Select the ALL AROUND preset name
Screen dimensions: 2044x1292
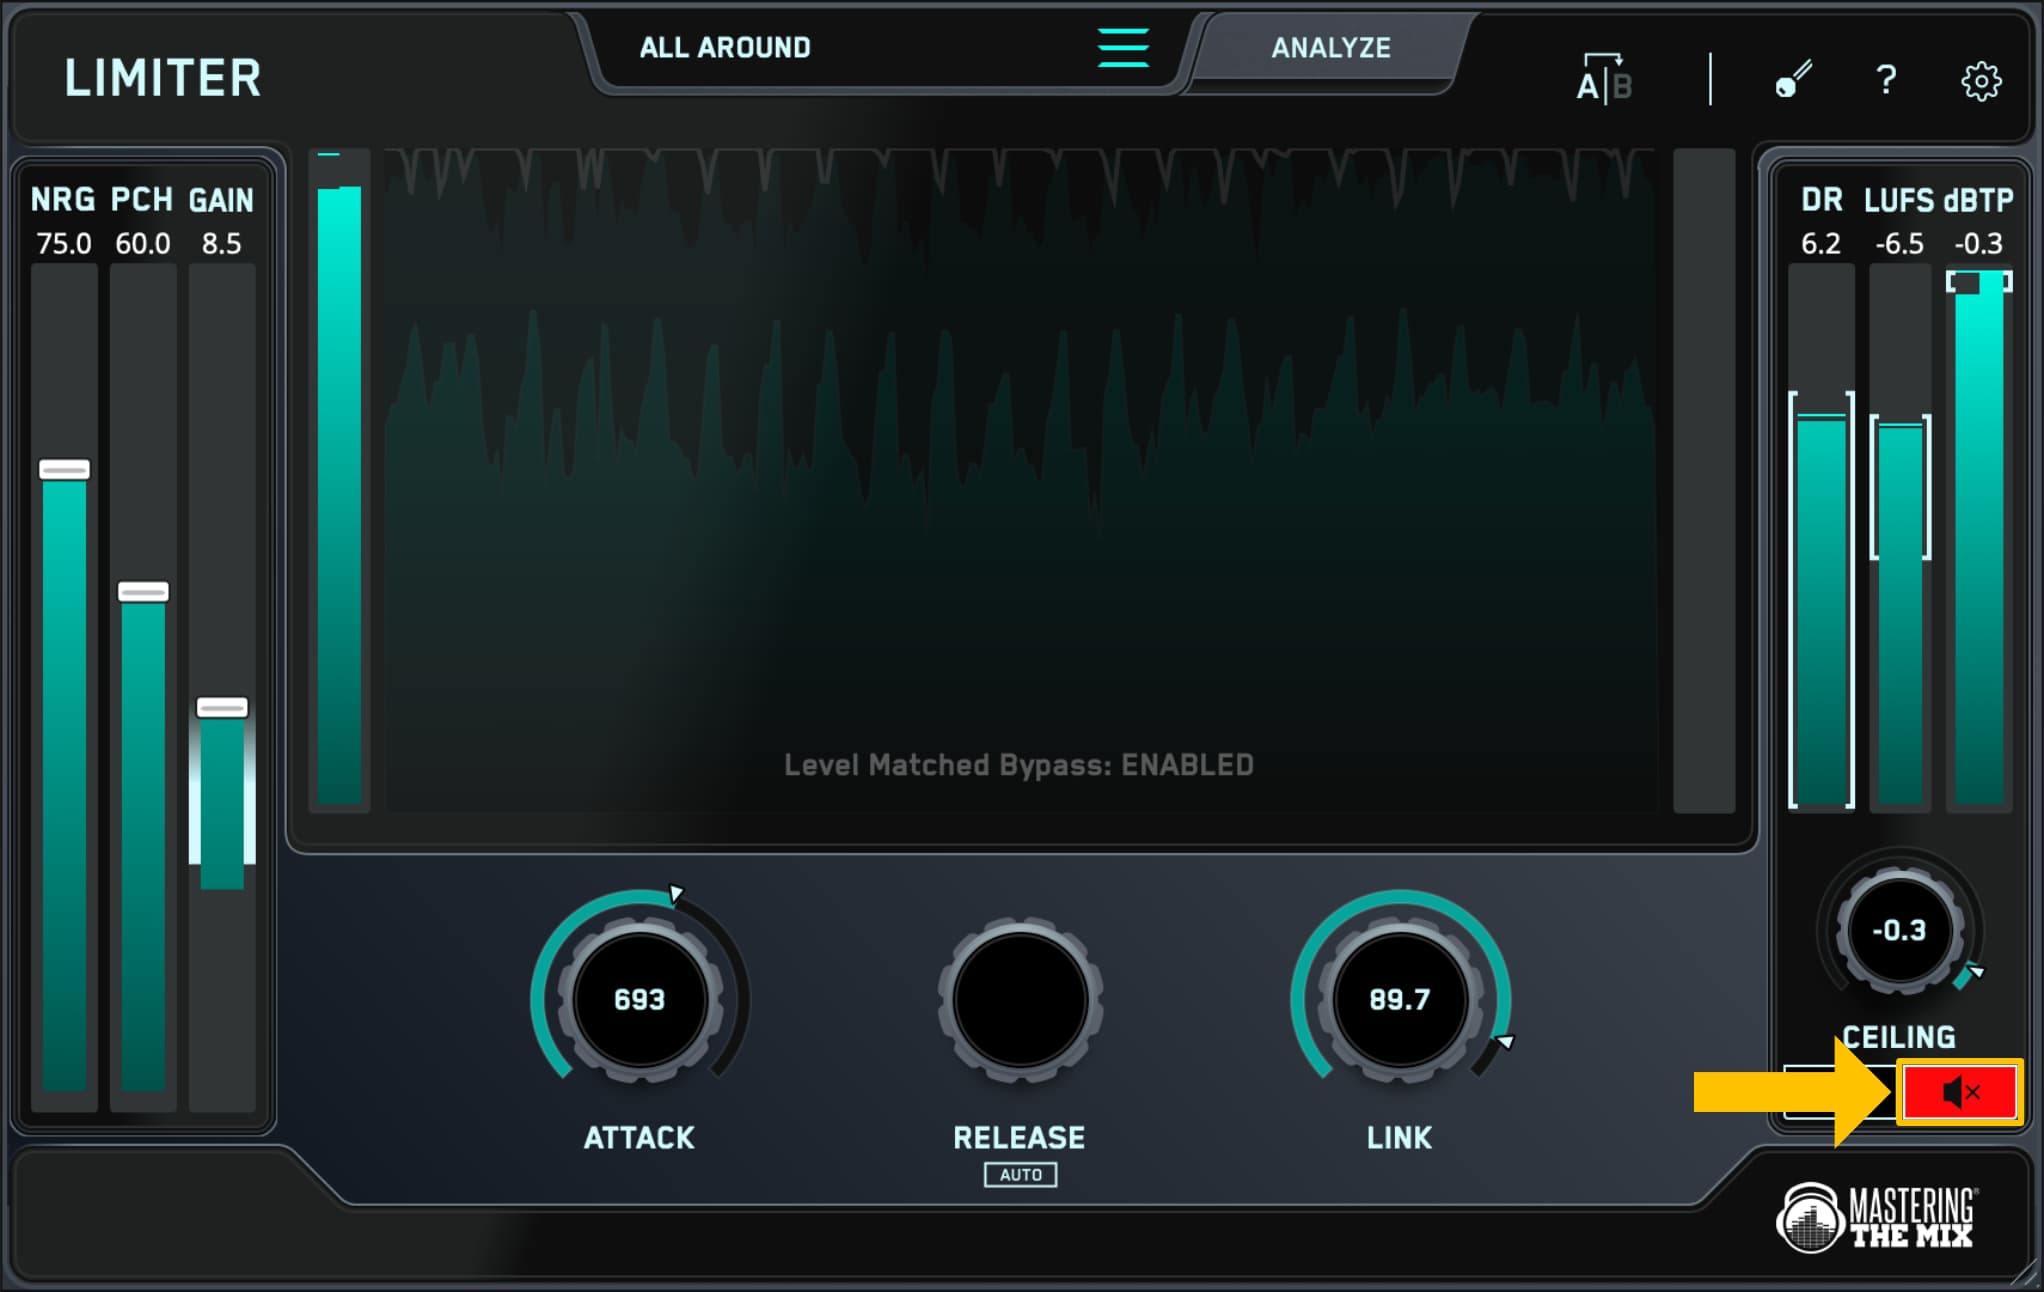[x=725, y=48]
